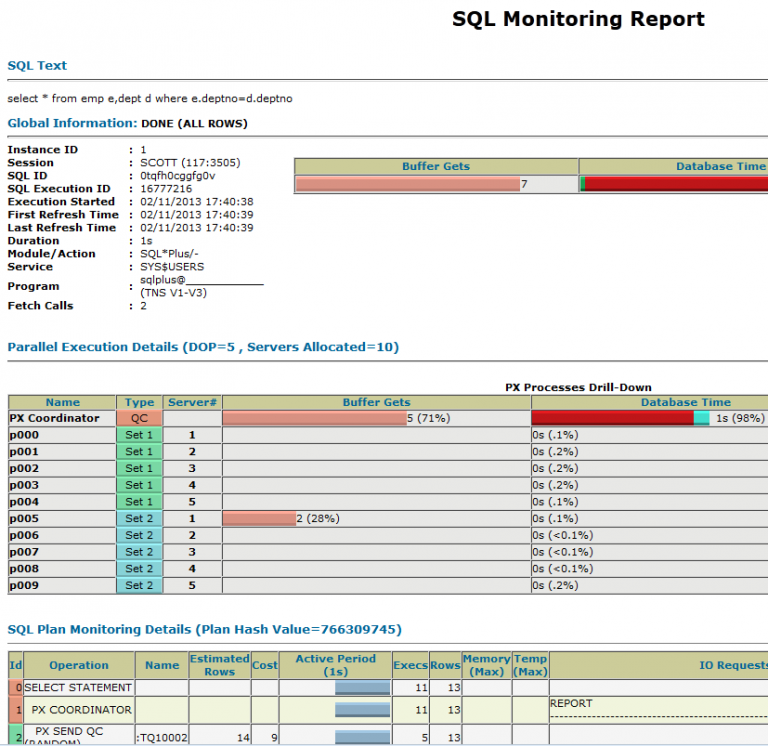This screenshot has width=768, height=746.
Task: Click the Database Time column header in PX table
Action: click(685, 403)
